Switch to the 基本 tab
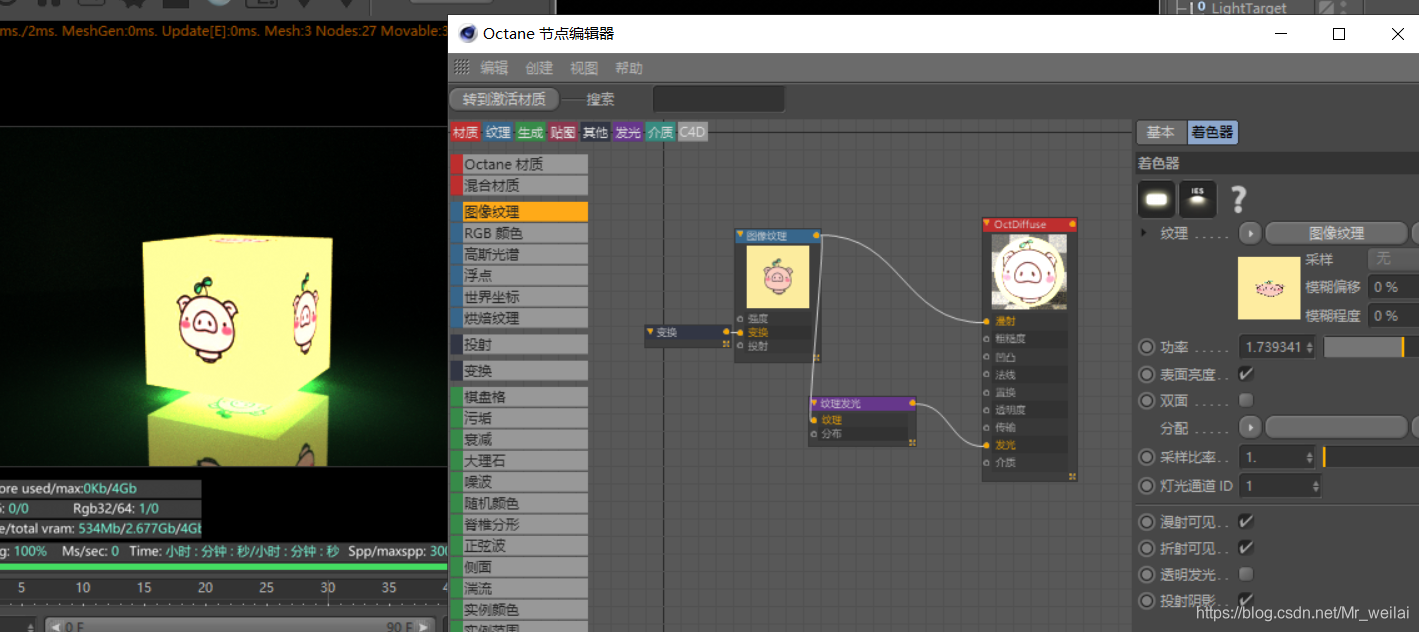The width and height of the screenshot is (1419, 632). click(1161, 132)
